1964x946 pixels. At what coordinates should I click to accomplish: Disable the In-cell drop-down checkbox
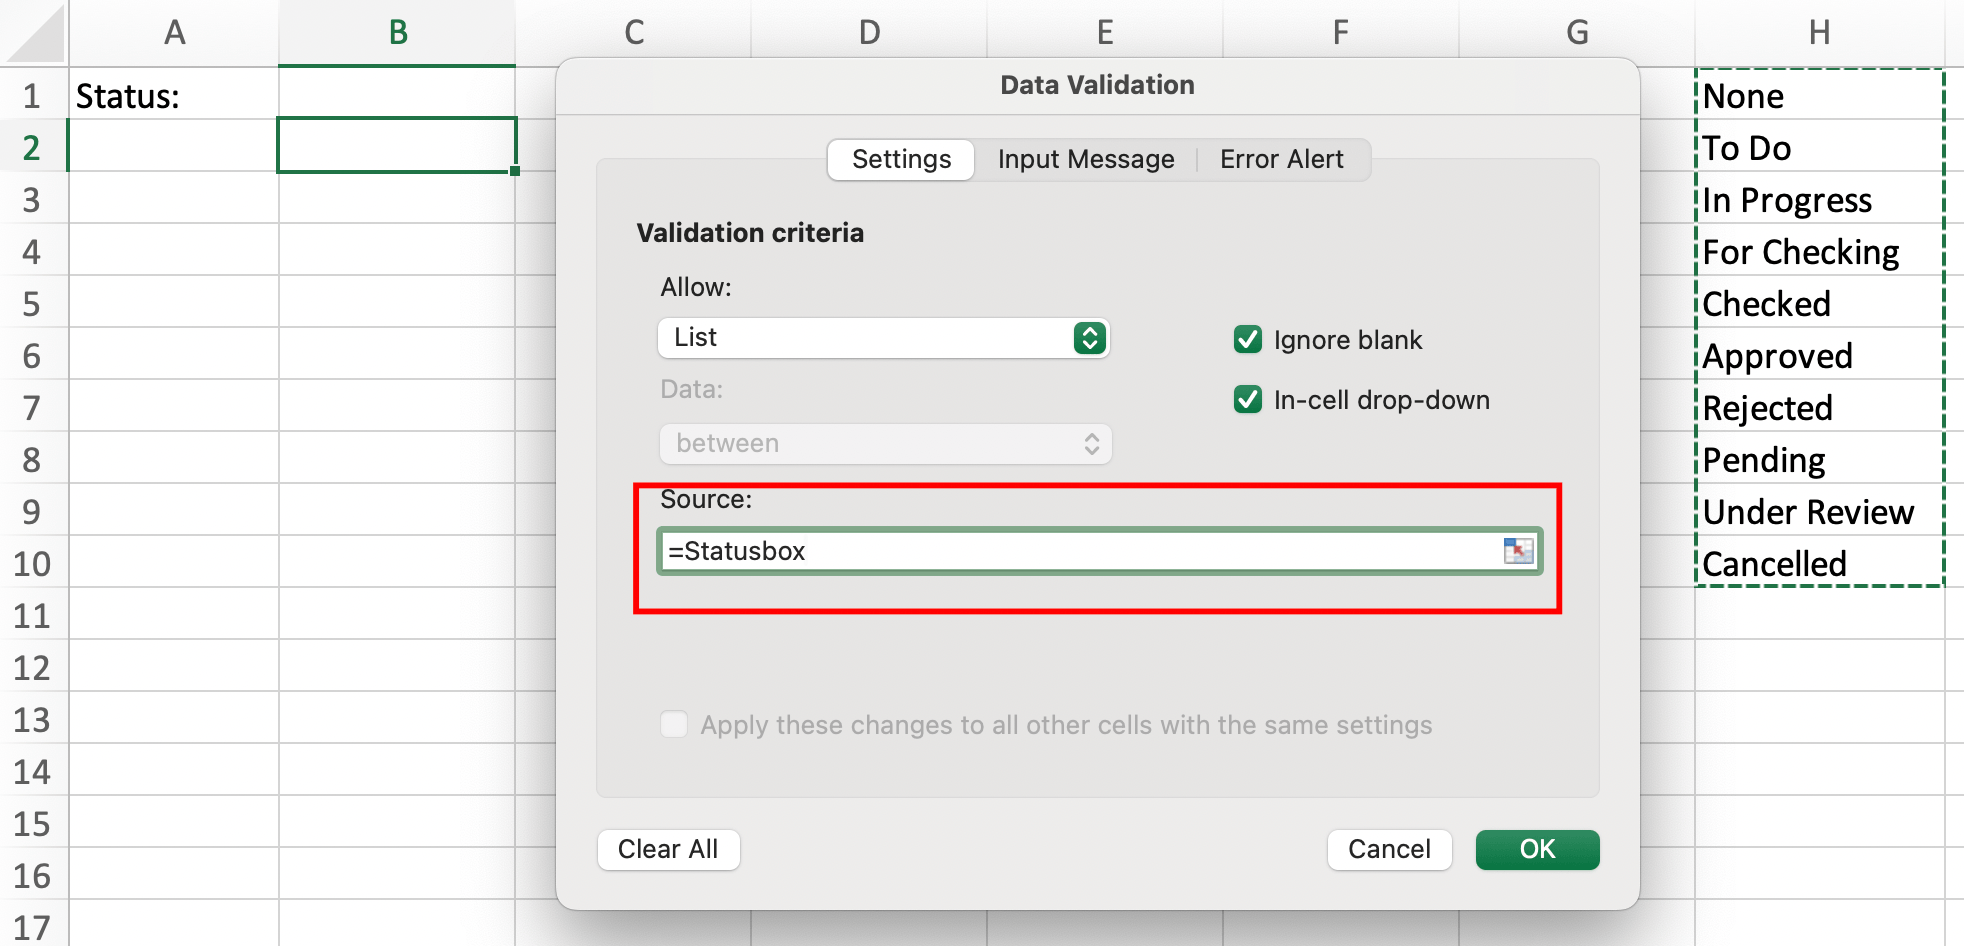click(x=1248, y=400)
